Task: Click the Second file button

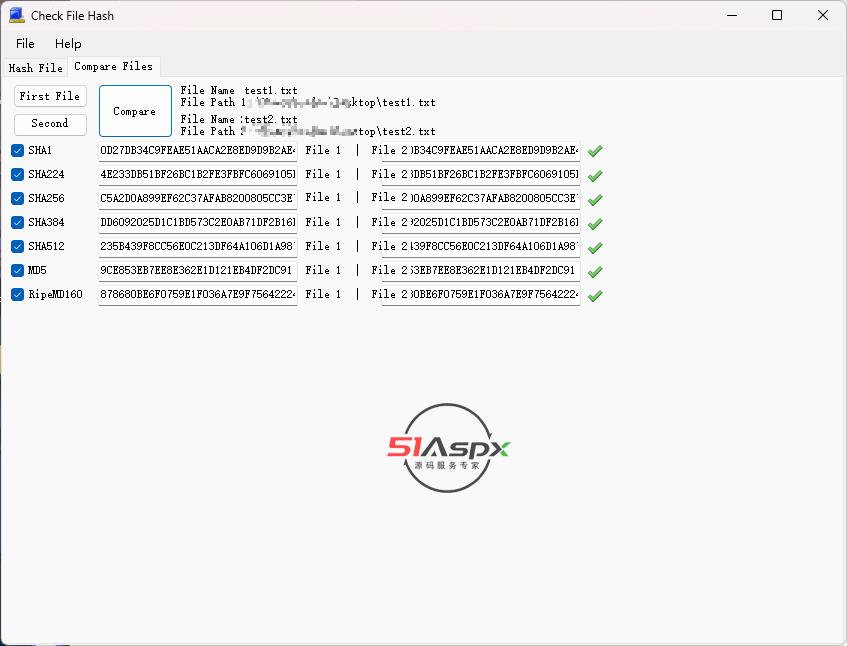Action: tap(50, 124)
